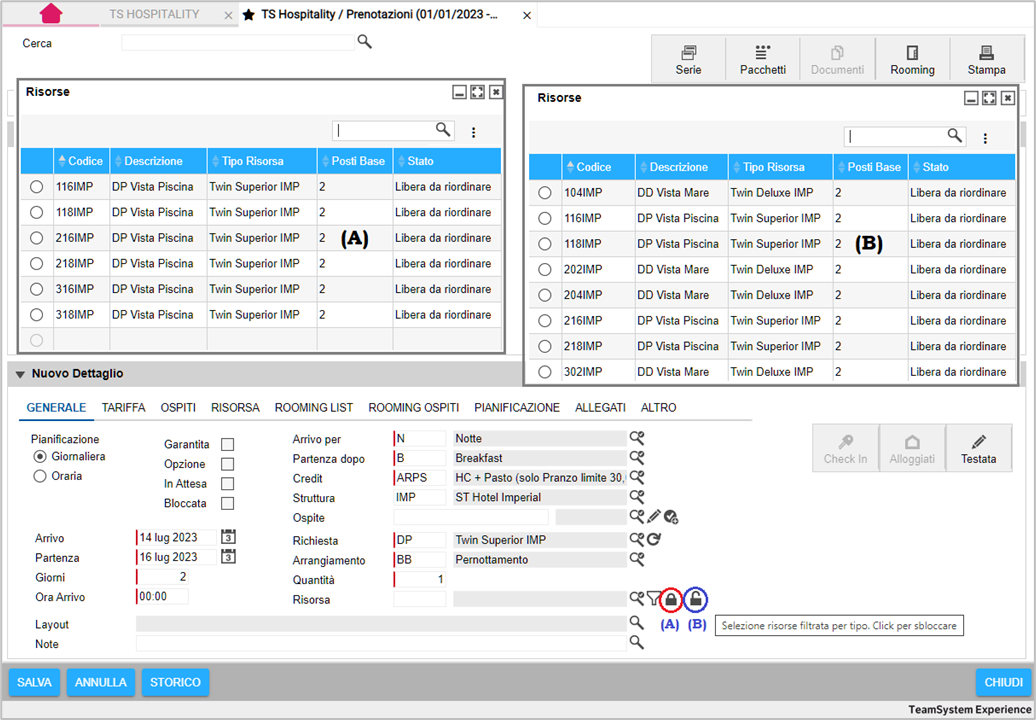Screen dimensions: 1036x720
Task: Click refresh icon beside Richiesta field
Action: coord(654,540)
